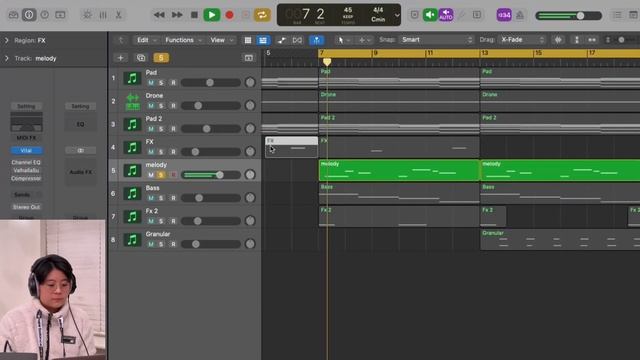The image size is (640, 360).
Task: Open the Toolbar toggle button
Action: coord(60,15)
